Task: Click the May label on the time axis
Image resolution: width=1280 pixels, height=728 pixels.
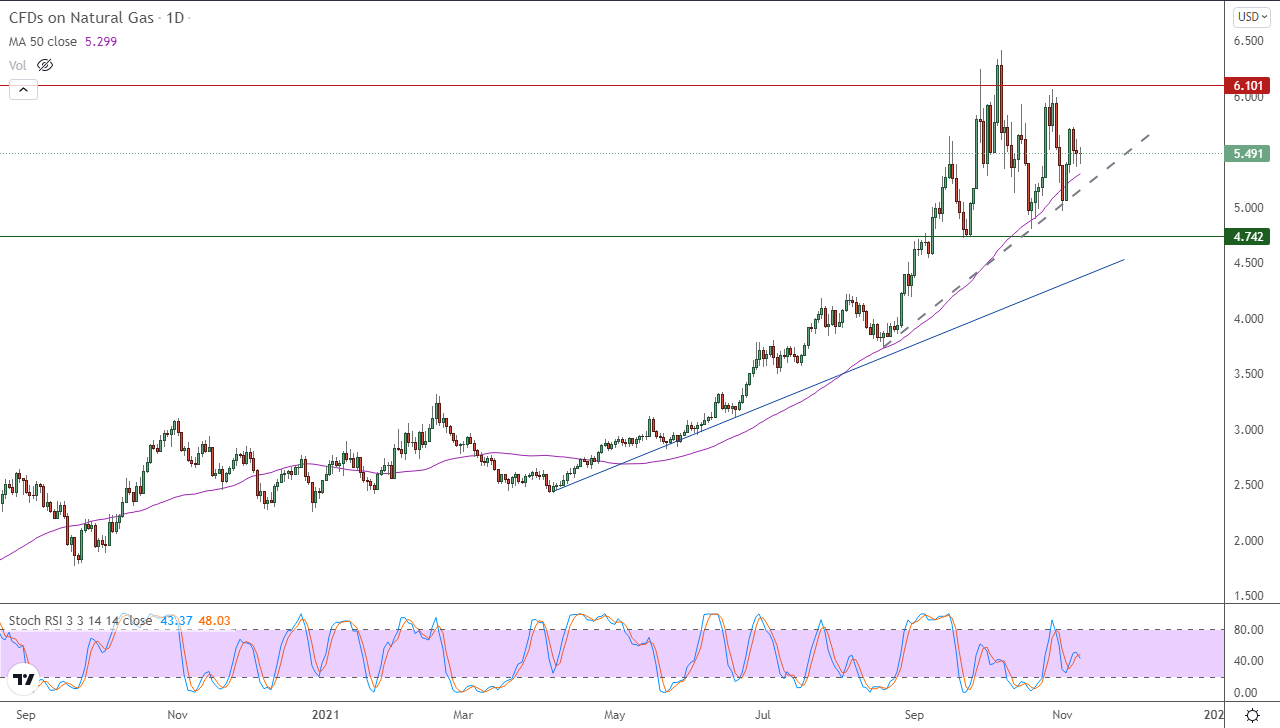Action: pyautogui.click(x=615, y=715)
